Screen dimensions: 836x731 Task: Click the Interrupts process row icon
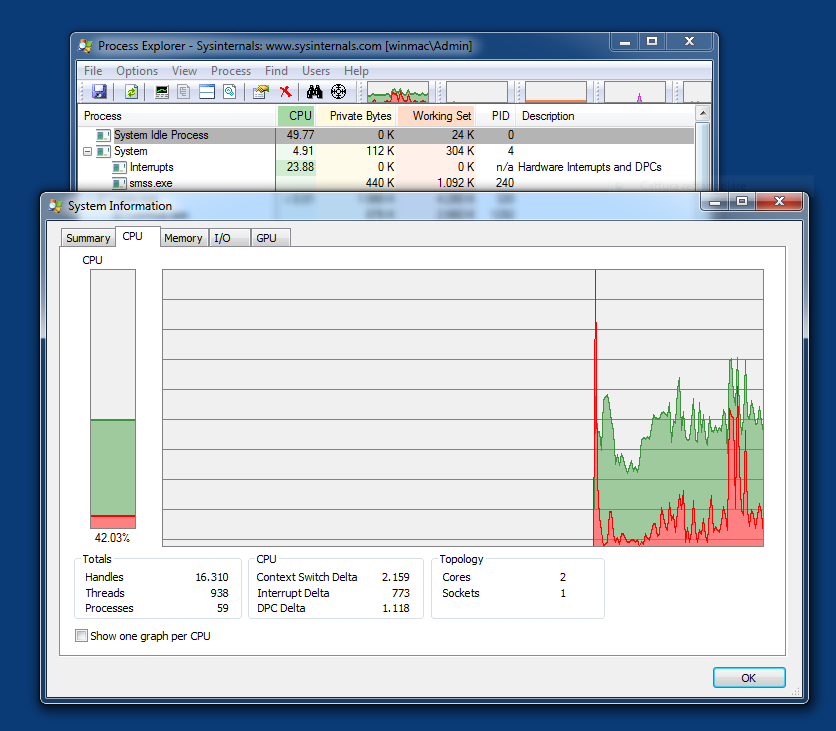pyautogui.click(x=119, y=167)
